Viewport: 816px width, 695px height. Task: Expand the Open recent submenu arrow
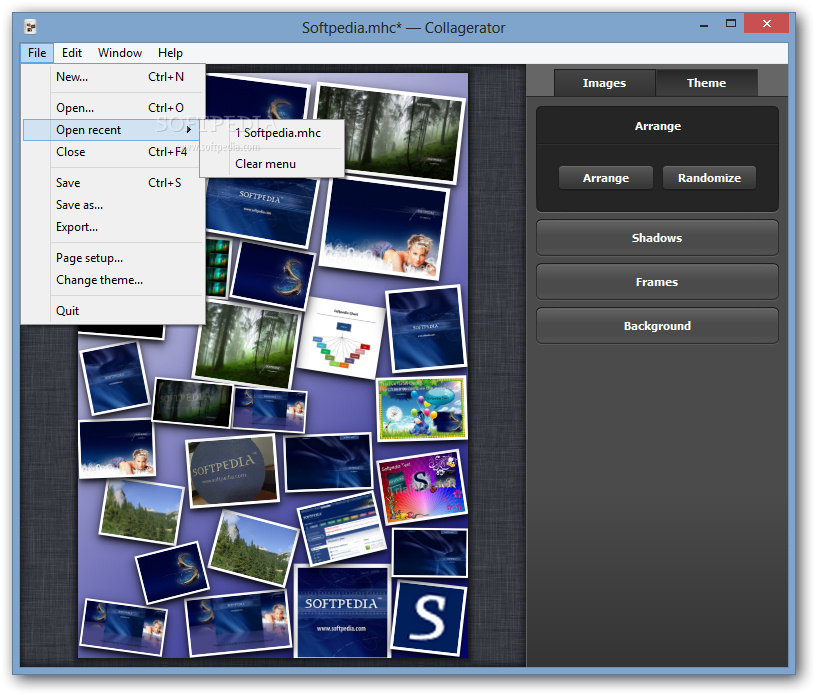[x=189, y=130]
